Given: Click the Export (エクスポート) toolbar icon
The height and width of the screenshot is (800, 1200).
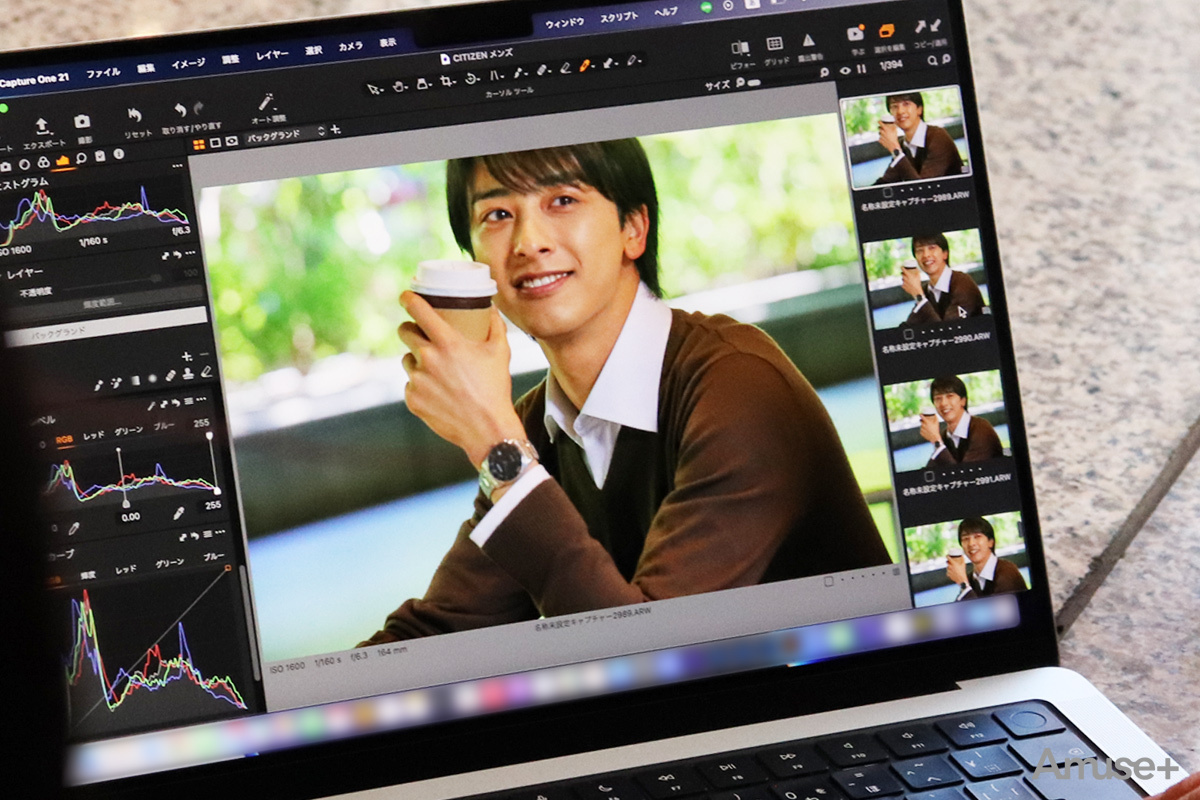Looking at the screenshot, I should pos(42,126).
